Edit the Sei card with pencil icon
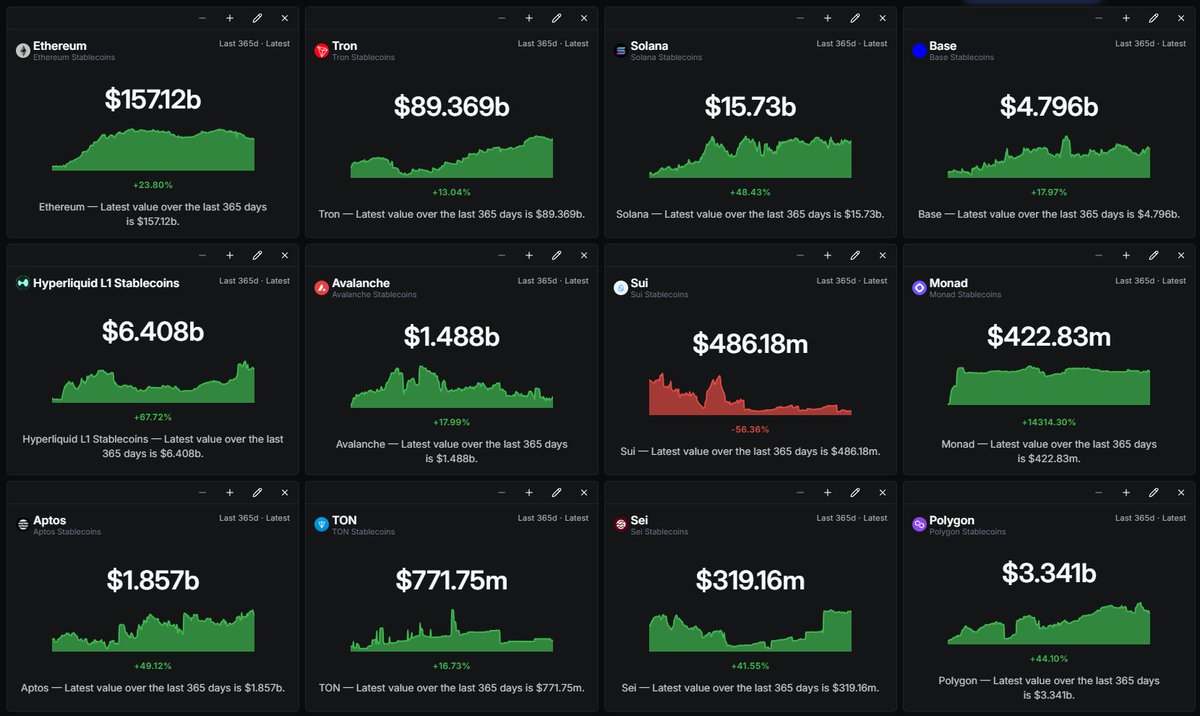This screenshot has height=716, width=1200. pyautogui.click(x=855, y=493)
